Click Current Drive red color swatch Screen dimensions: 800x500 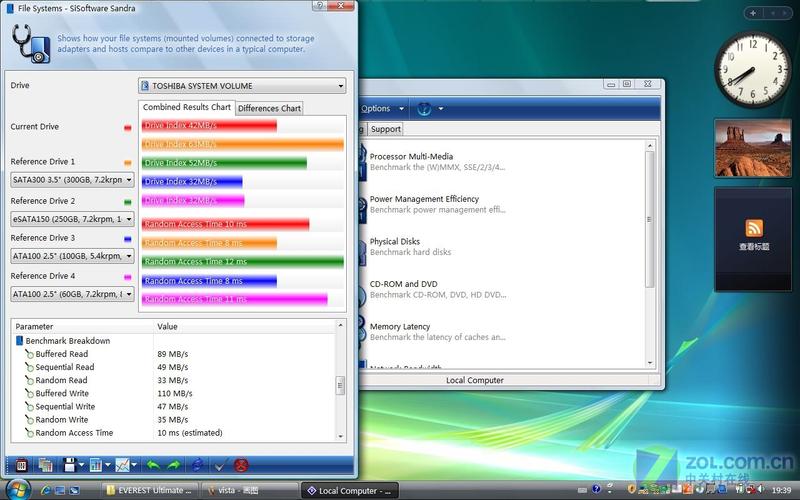(128, 128)
